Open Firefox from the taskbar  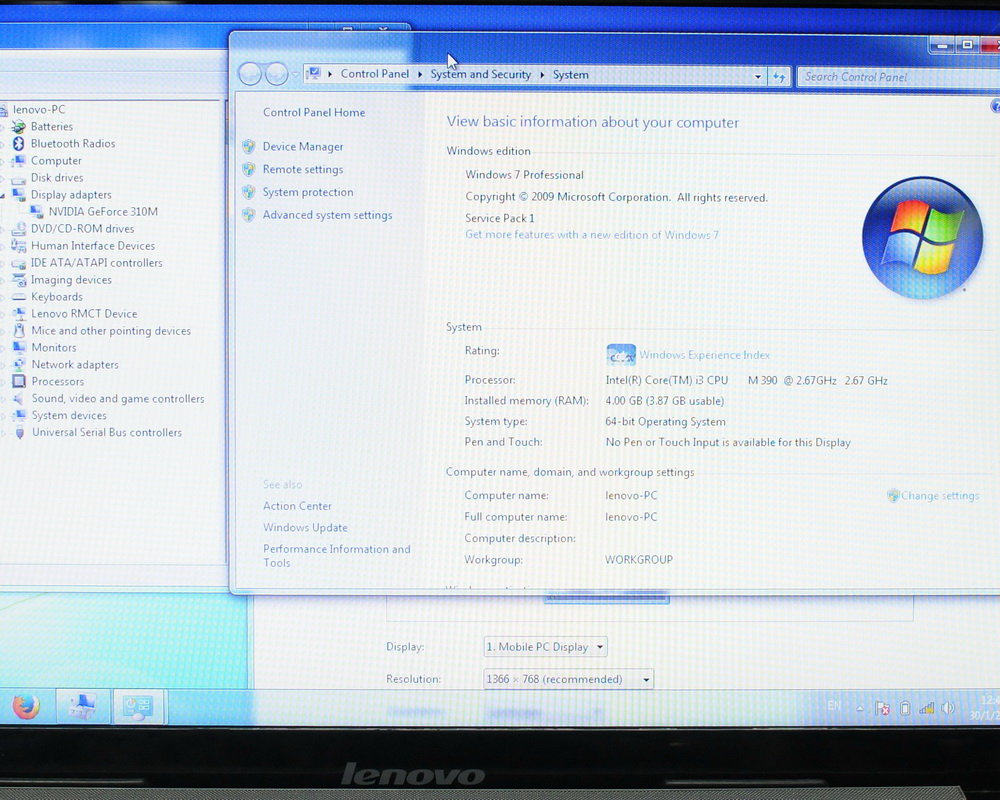tap(26, 706)
